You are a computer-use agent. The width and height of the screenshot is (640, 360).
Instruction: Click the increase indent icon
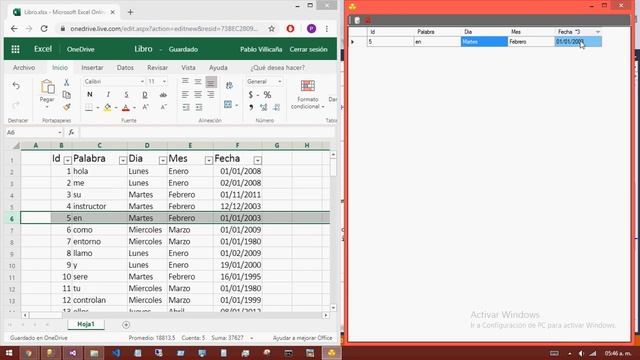click(x=199, y=107)
